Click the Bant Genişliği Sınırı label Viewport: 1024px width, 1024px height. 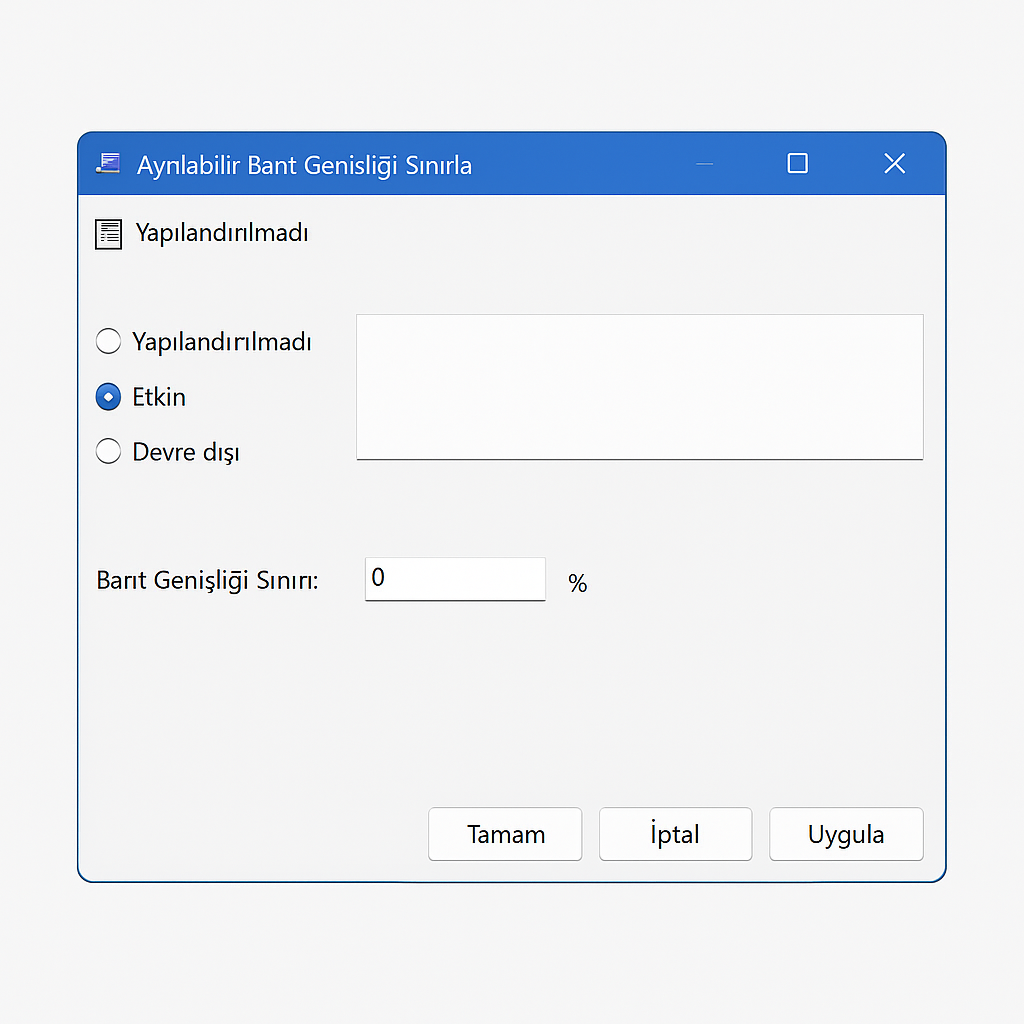pyautogui.click(x=207, y=580)
